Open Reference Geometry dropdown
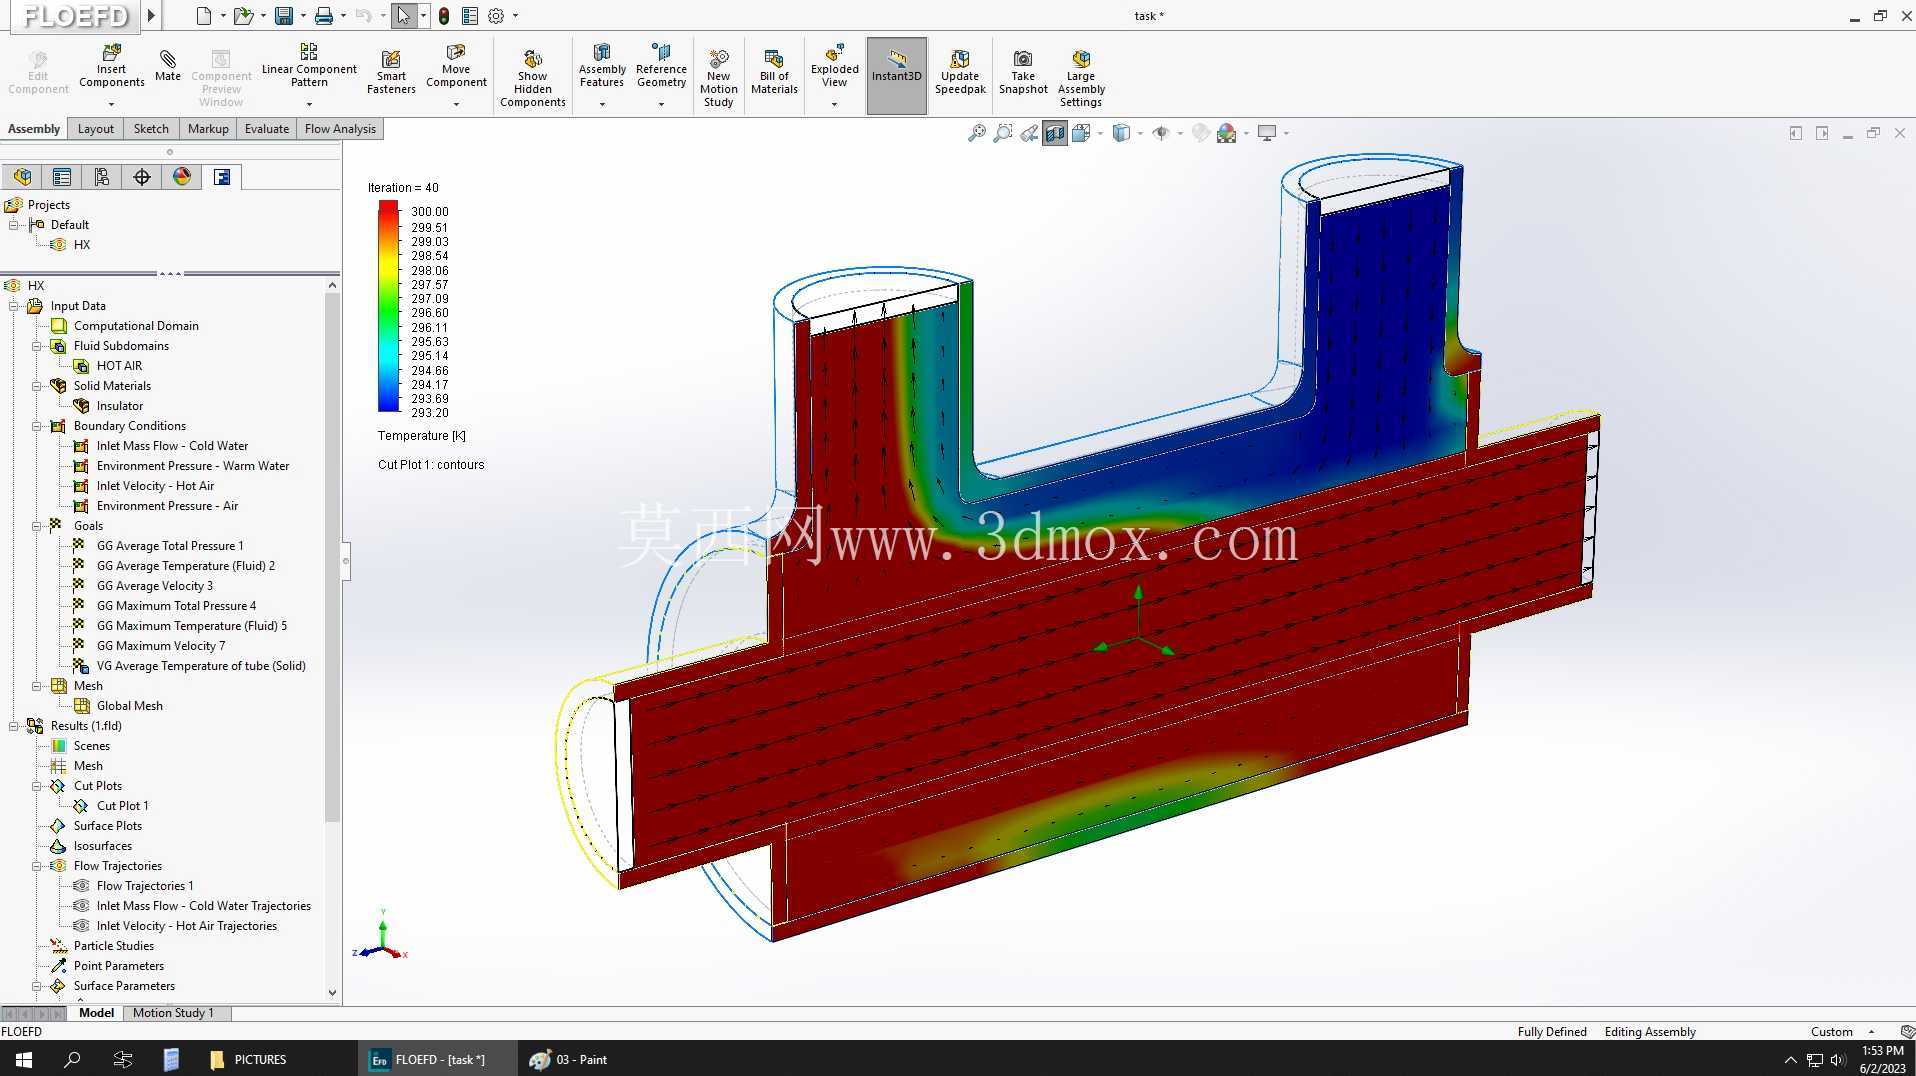This screenshot has width=1916, height=1076. point(661,104)
